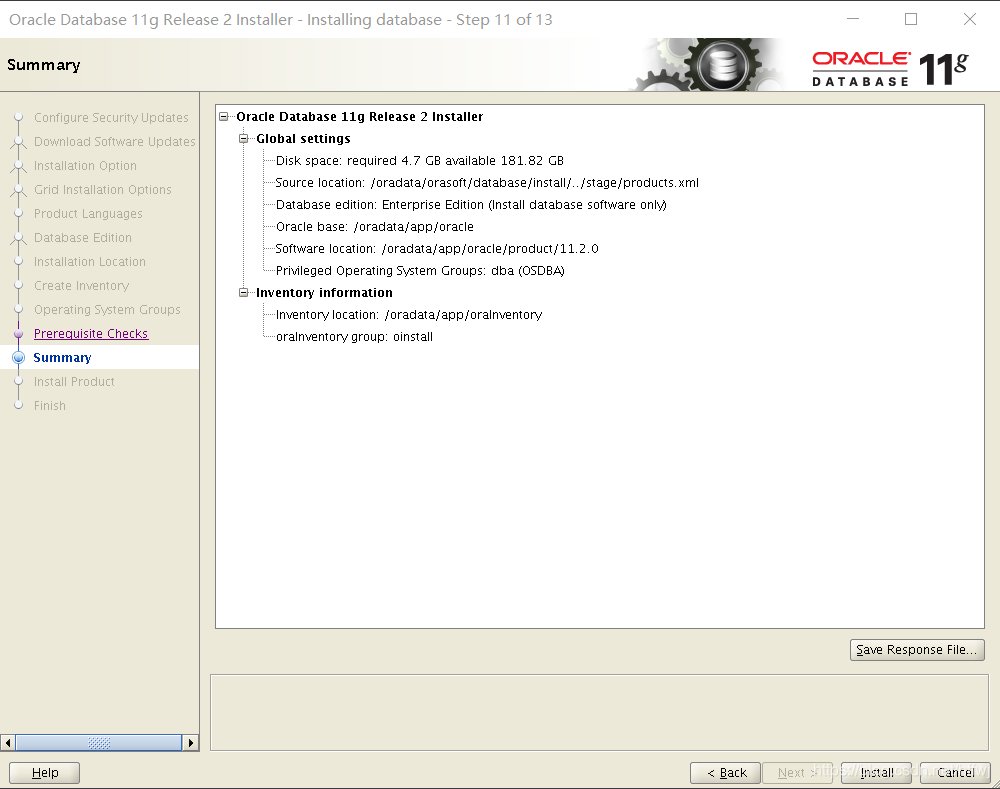Select the Install Product step
This screenshot has height=789, width=1000.
click(74, 381)
